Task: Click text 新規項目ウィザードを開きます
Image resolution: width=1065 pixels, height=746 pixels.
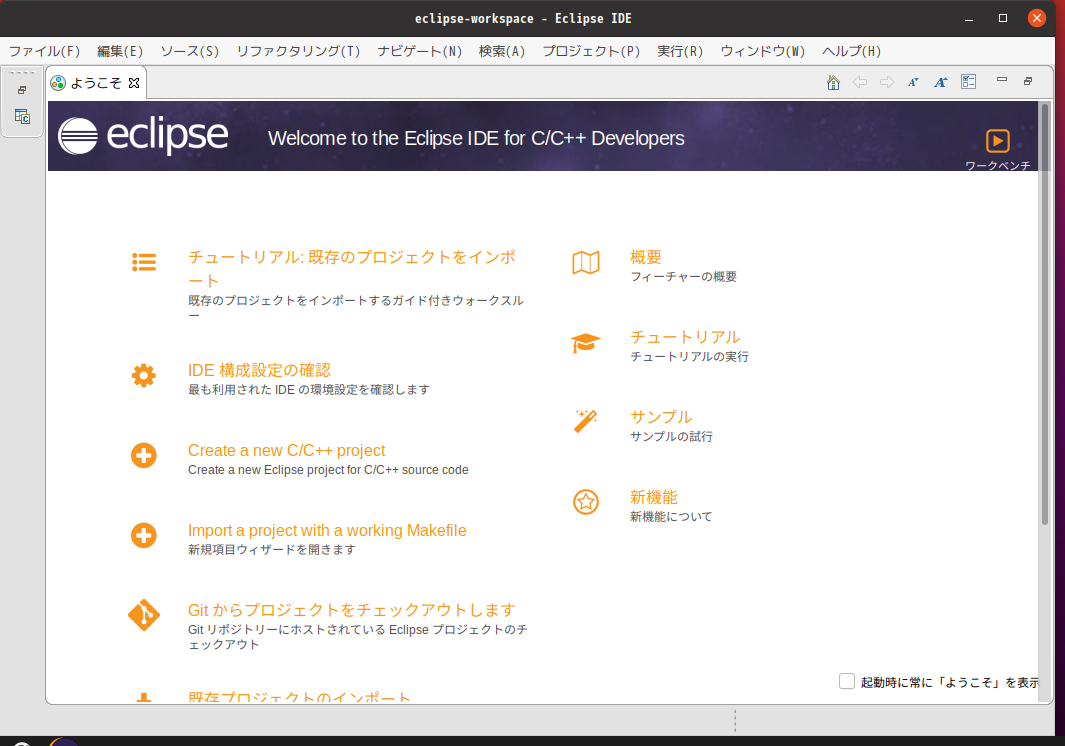Action: click(272, 550)
